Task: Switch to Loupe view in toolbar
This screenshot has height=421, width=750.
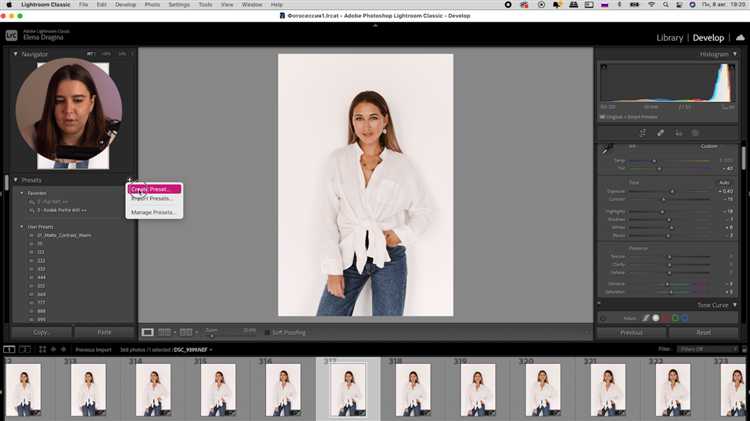Action: tap(148, 332)
